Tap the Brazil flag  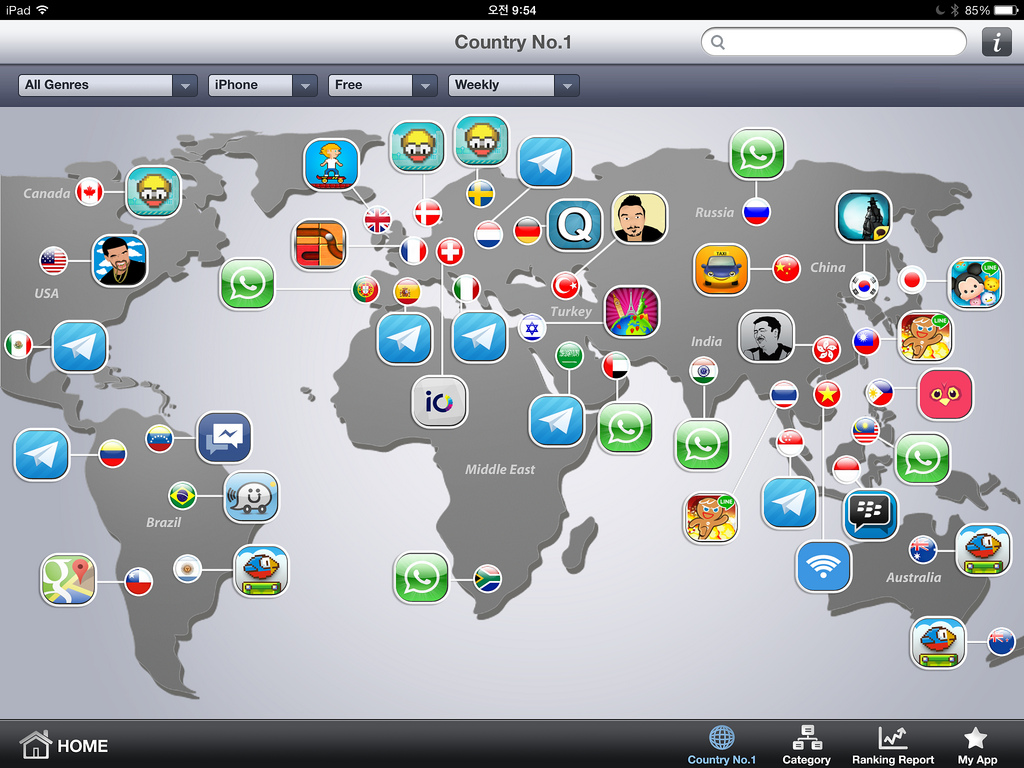coord(182,496)
